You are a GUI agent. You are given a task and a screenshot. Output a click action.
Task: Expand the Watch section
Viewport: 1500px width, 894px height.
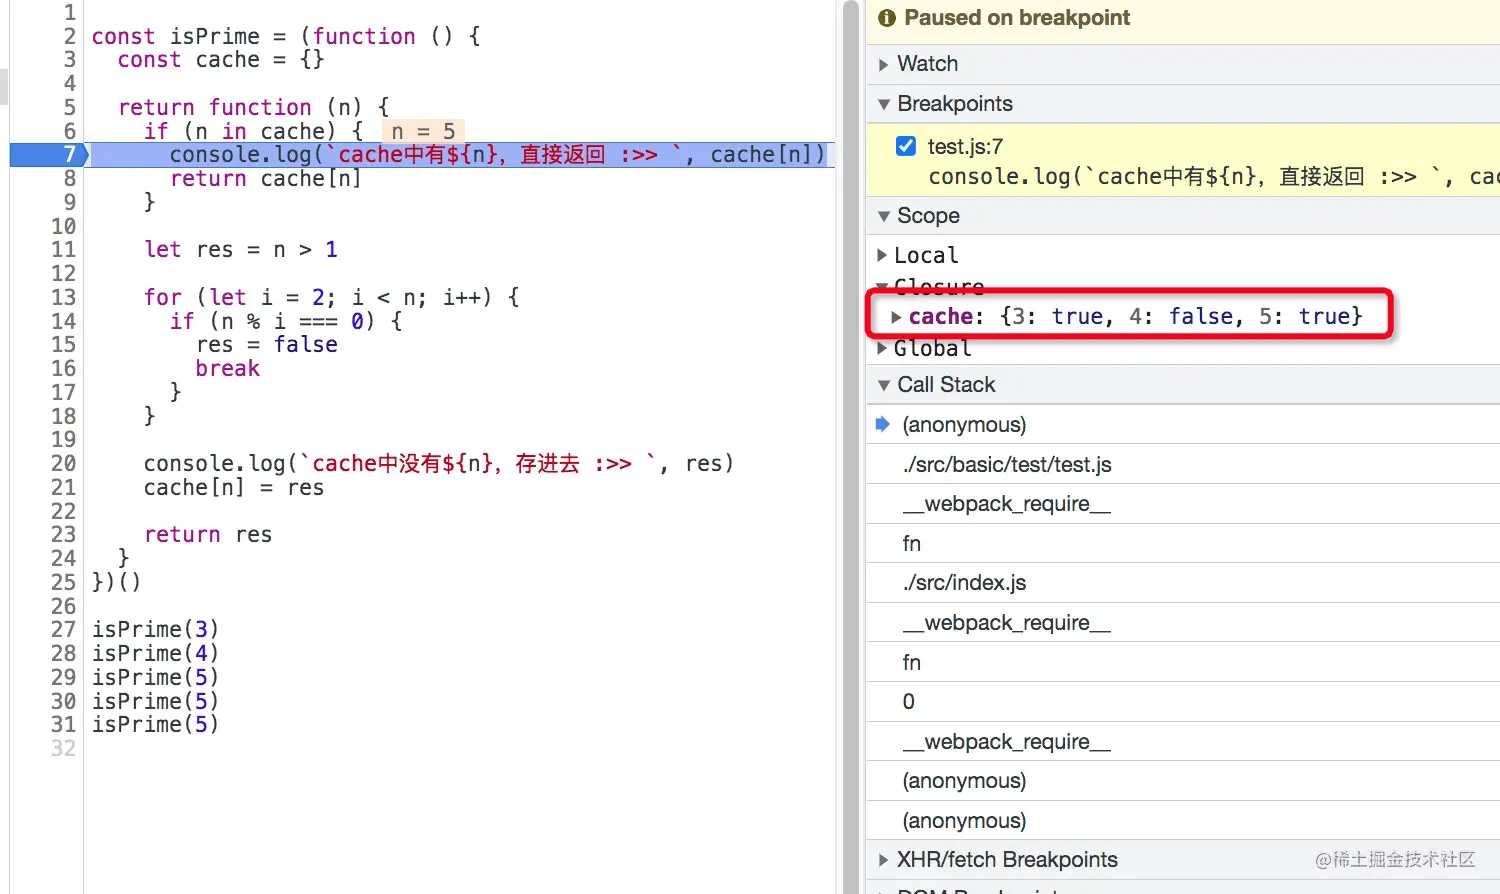(x=883, y=64)
